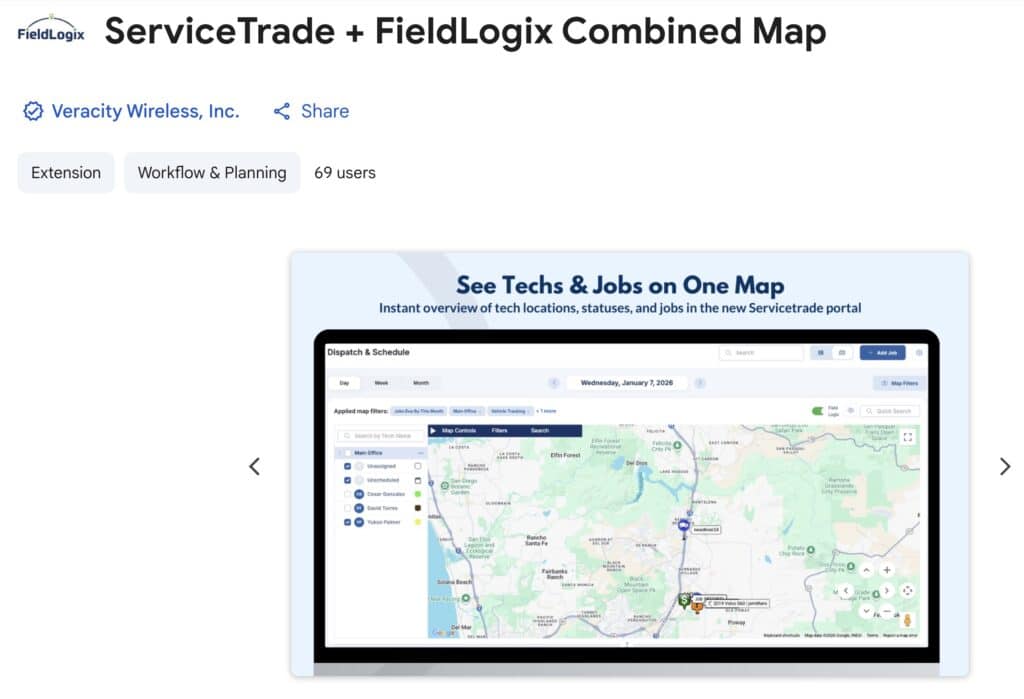The width and height of the screenshot is (1024, 699).
Task: Click the ServiceTrade + FieldLogix Combined Map title
Action: (465, 31)
